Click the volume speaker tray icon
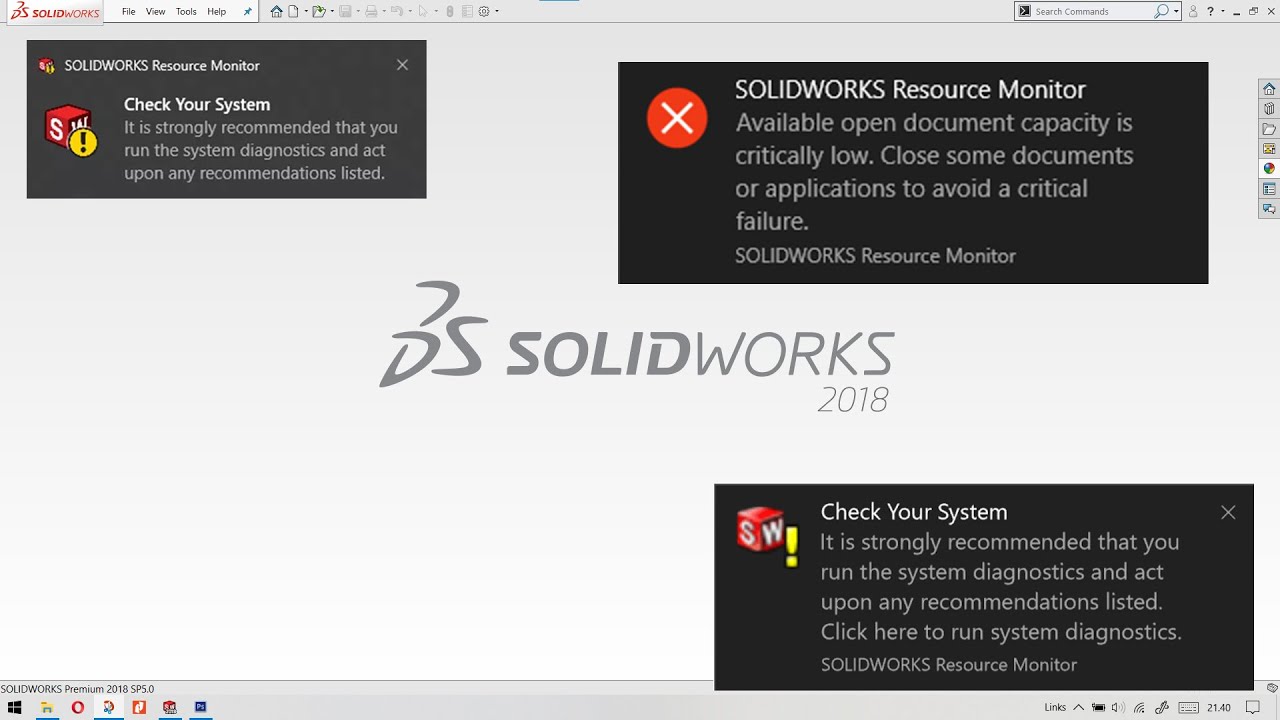This screenshot has width=1280, height=720. 1118,708
